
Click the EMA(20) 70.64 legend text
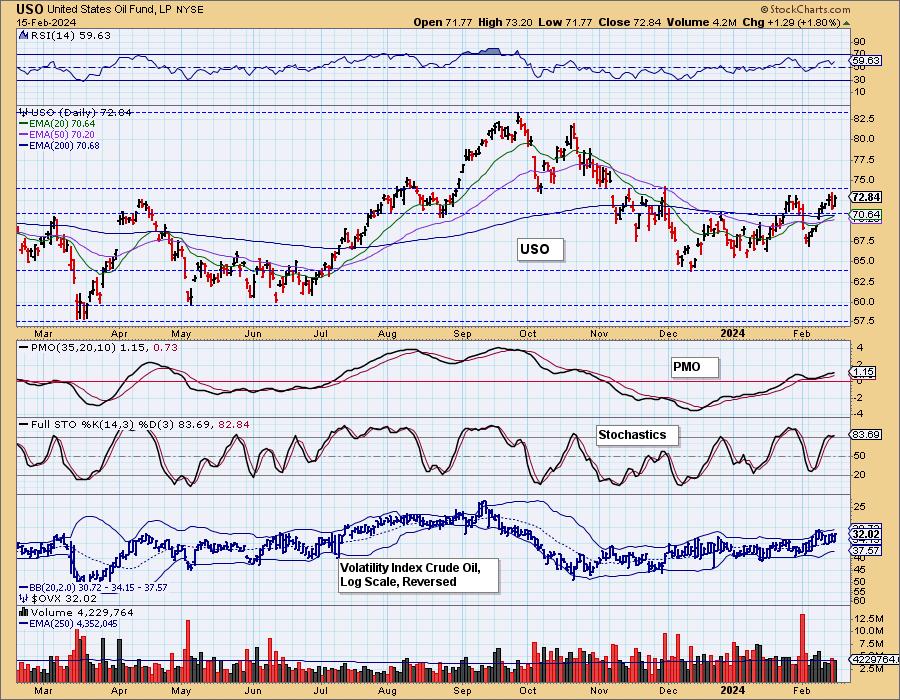62,123
